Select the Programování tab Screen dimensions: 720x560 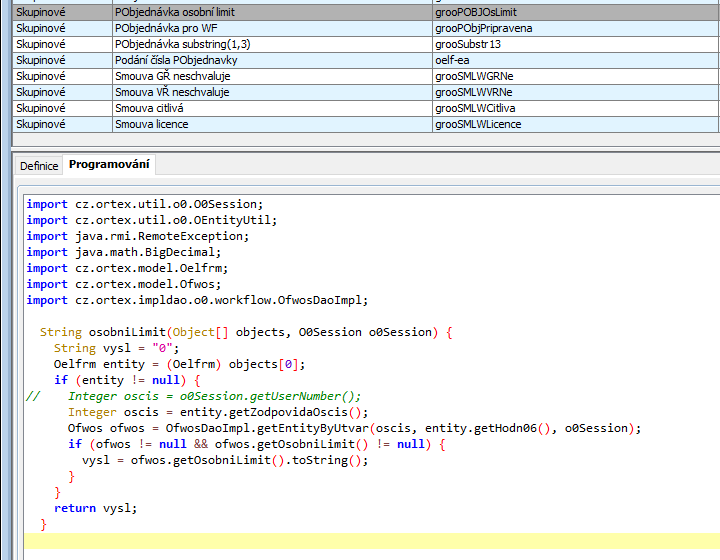(x=108, y=165)
